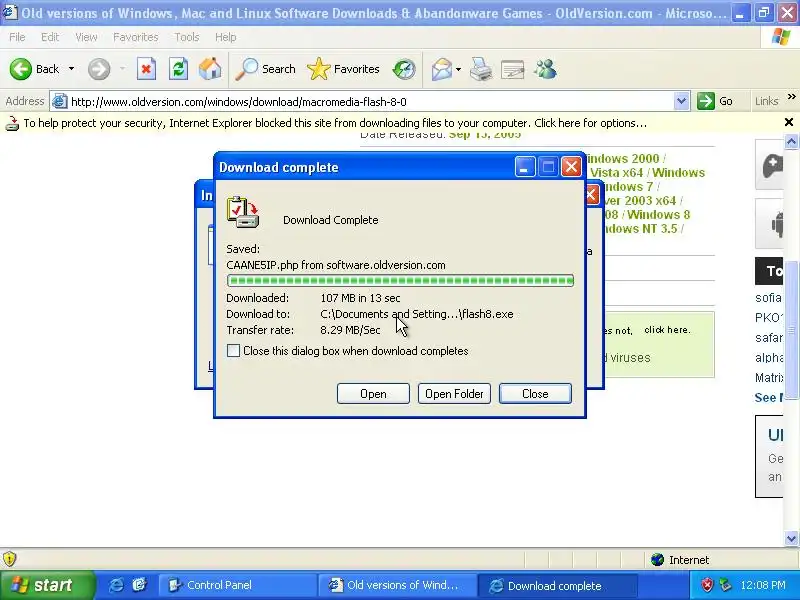Click the Edit page icon
This screenshot has height=600, width=800.
512,69
